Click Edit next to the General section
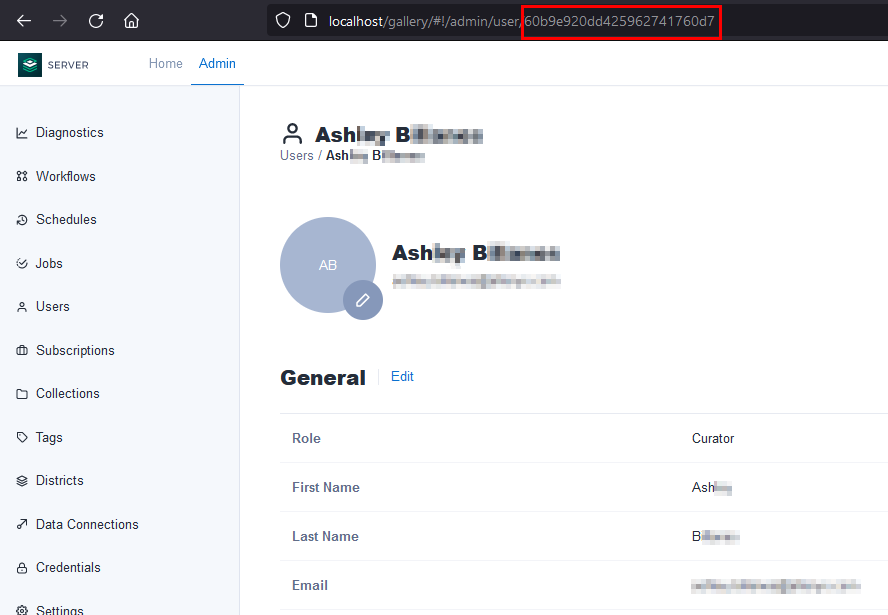Screen dimensions: 888x615 [402, 376]
